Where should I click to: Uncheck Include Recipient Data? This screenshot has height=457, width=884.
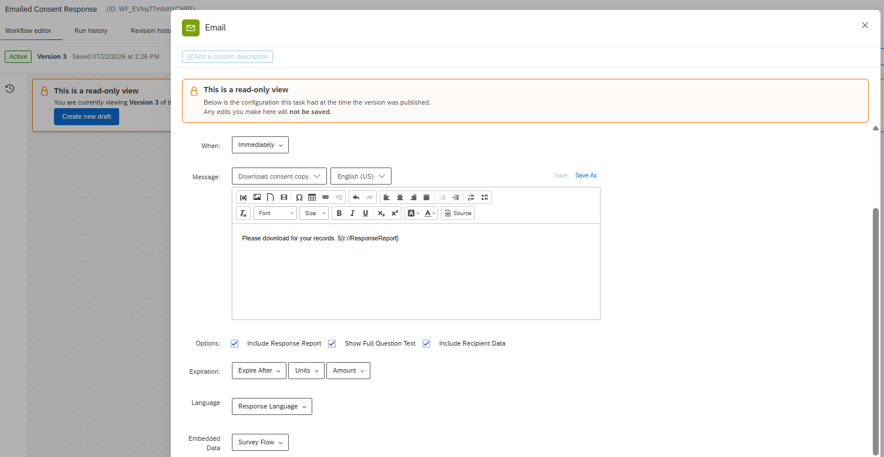(427, 343)
